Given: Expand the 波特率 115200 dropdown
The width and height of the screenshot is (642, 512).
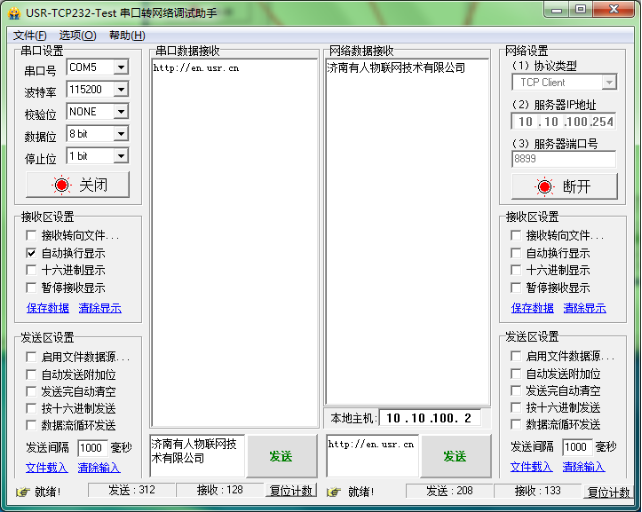Looking at the screenshot, I should [121, 90].
